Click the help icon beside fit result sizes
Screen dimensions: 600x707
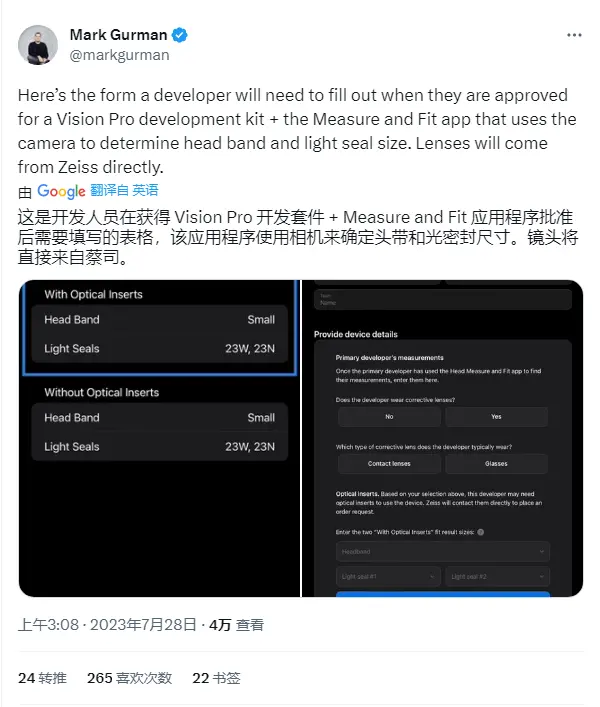(481, 532)
